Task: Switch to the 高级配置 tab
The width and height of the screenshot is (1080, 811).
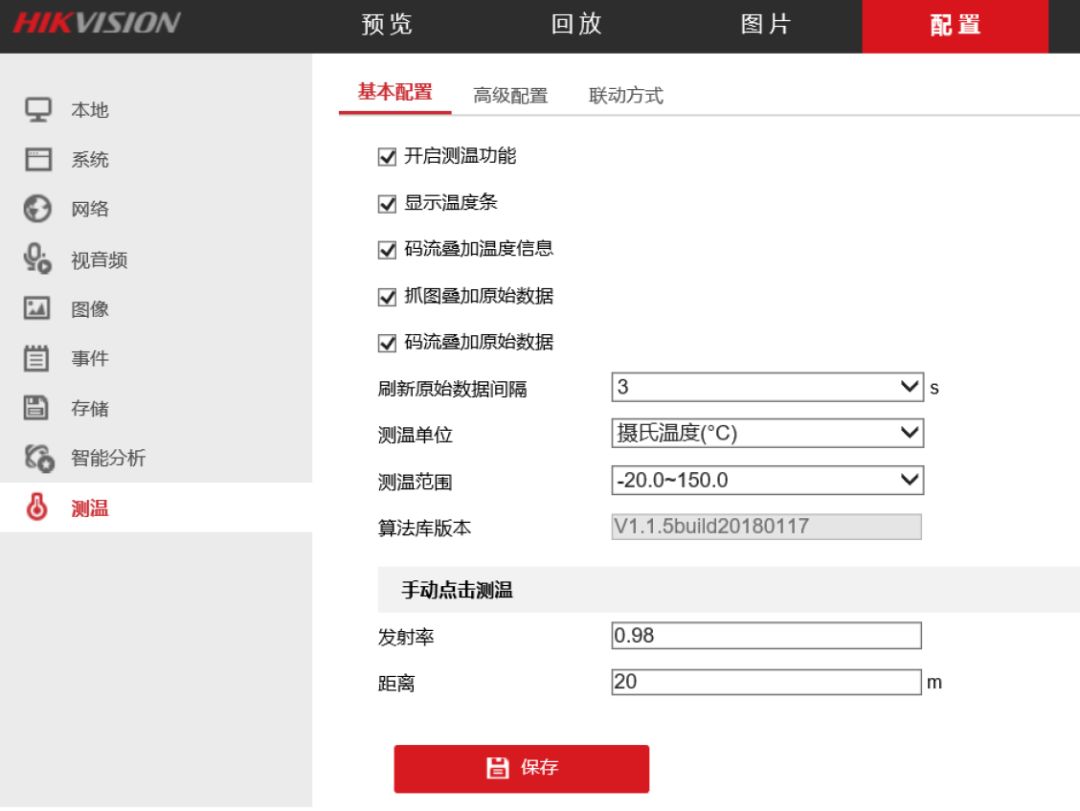Action: (510, 96)
